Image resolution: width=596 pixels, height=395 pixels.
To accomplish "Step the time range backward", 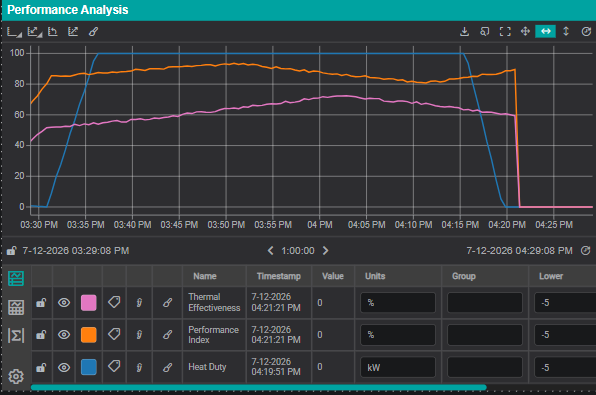I will [270, 251].
